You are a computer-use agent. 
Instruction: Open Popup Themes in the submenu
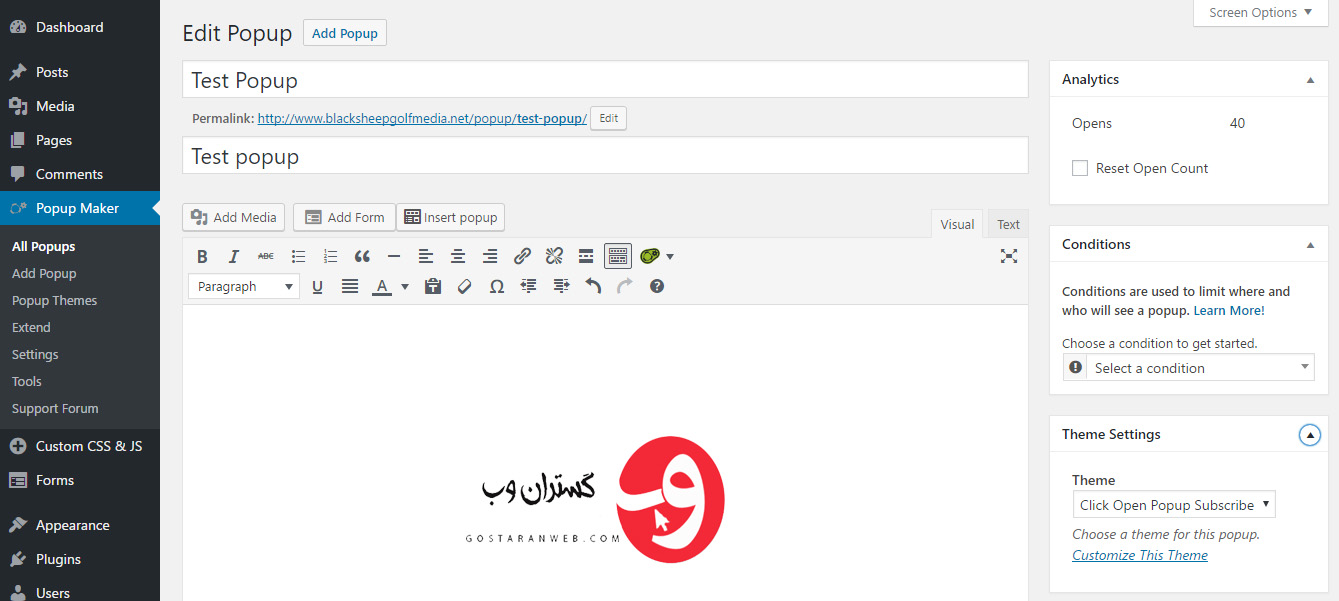55,300
